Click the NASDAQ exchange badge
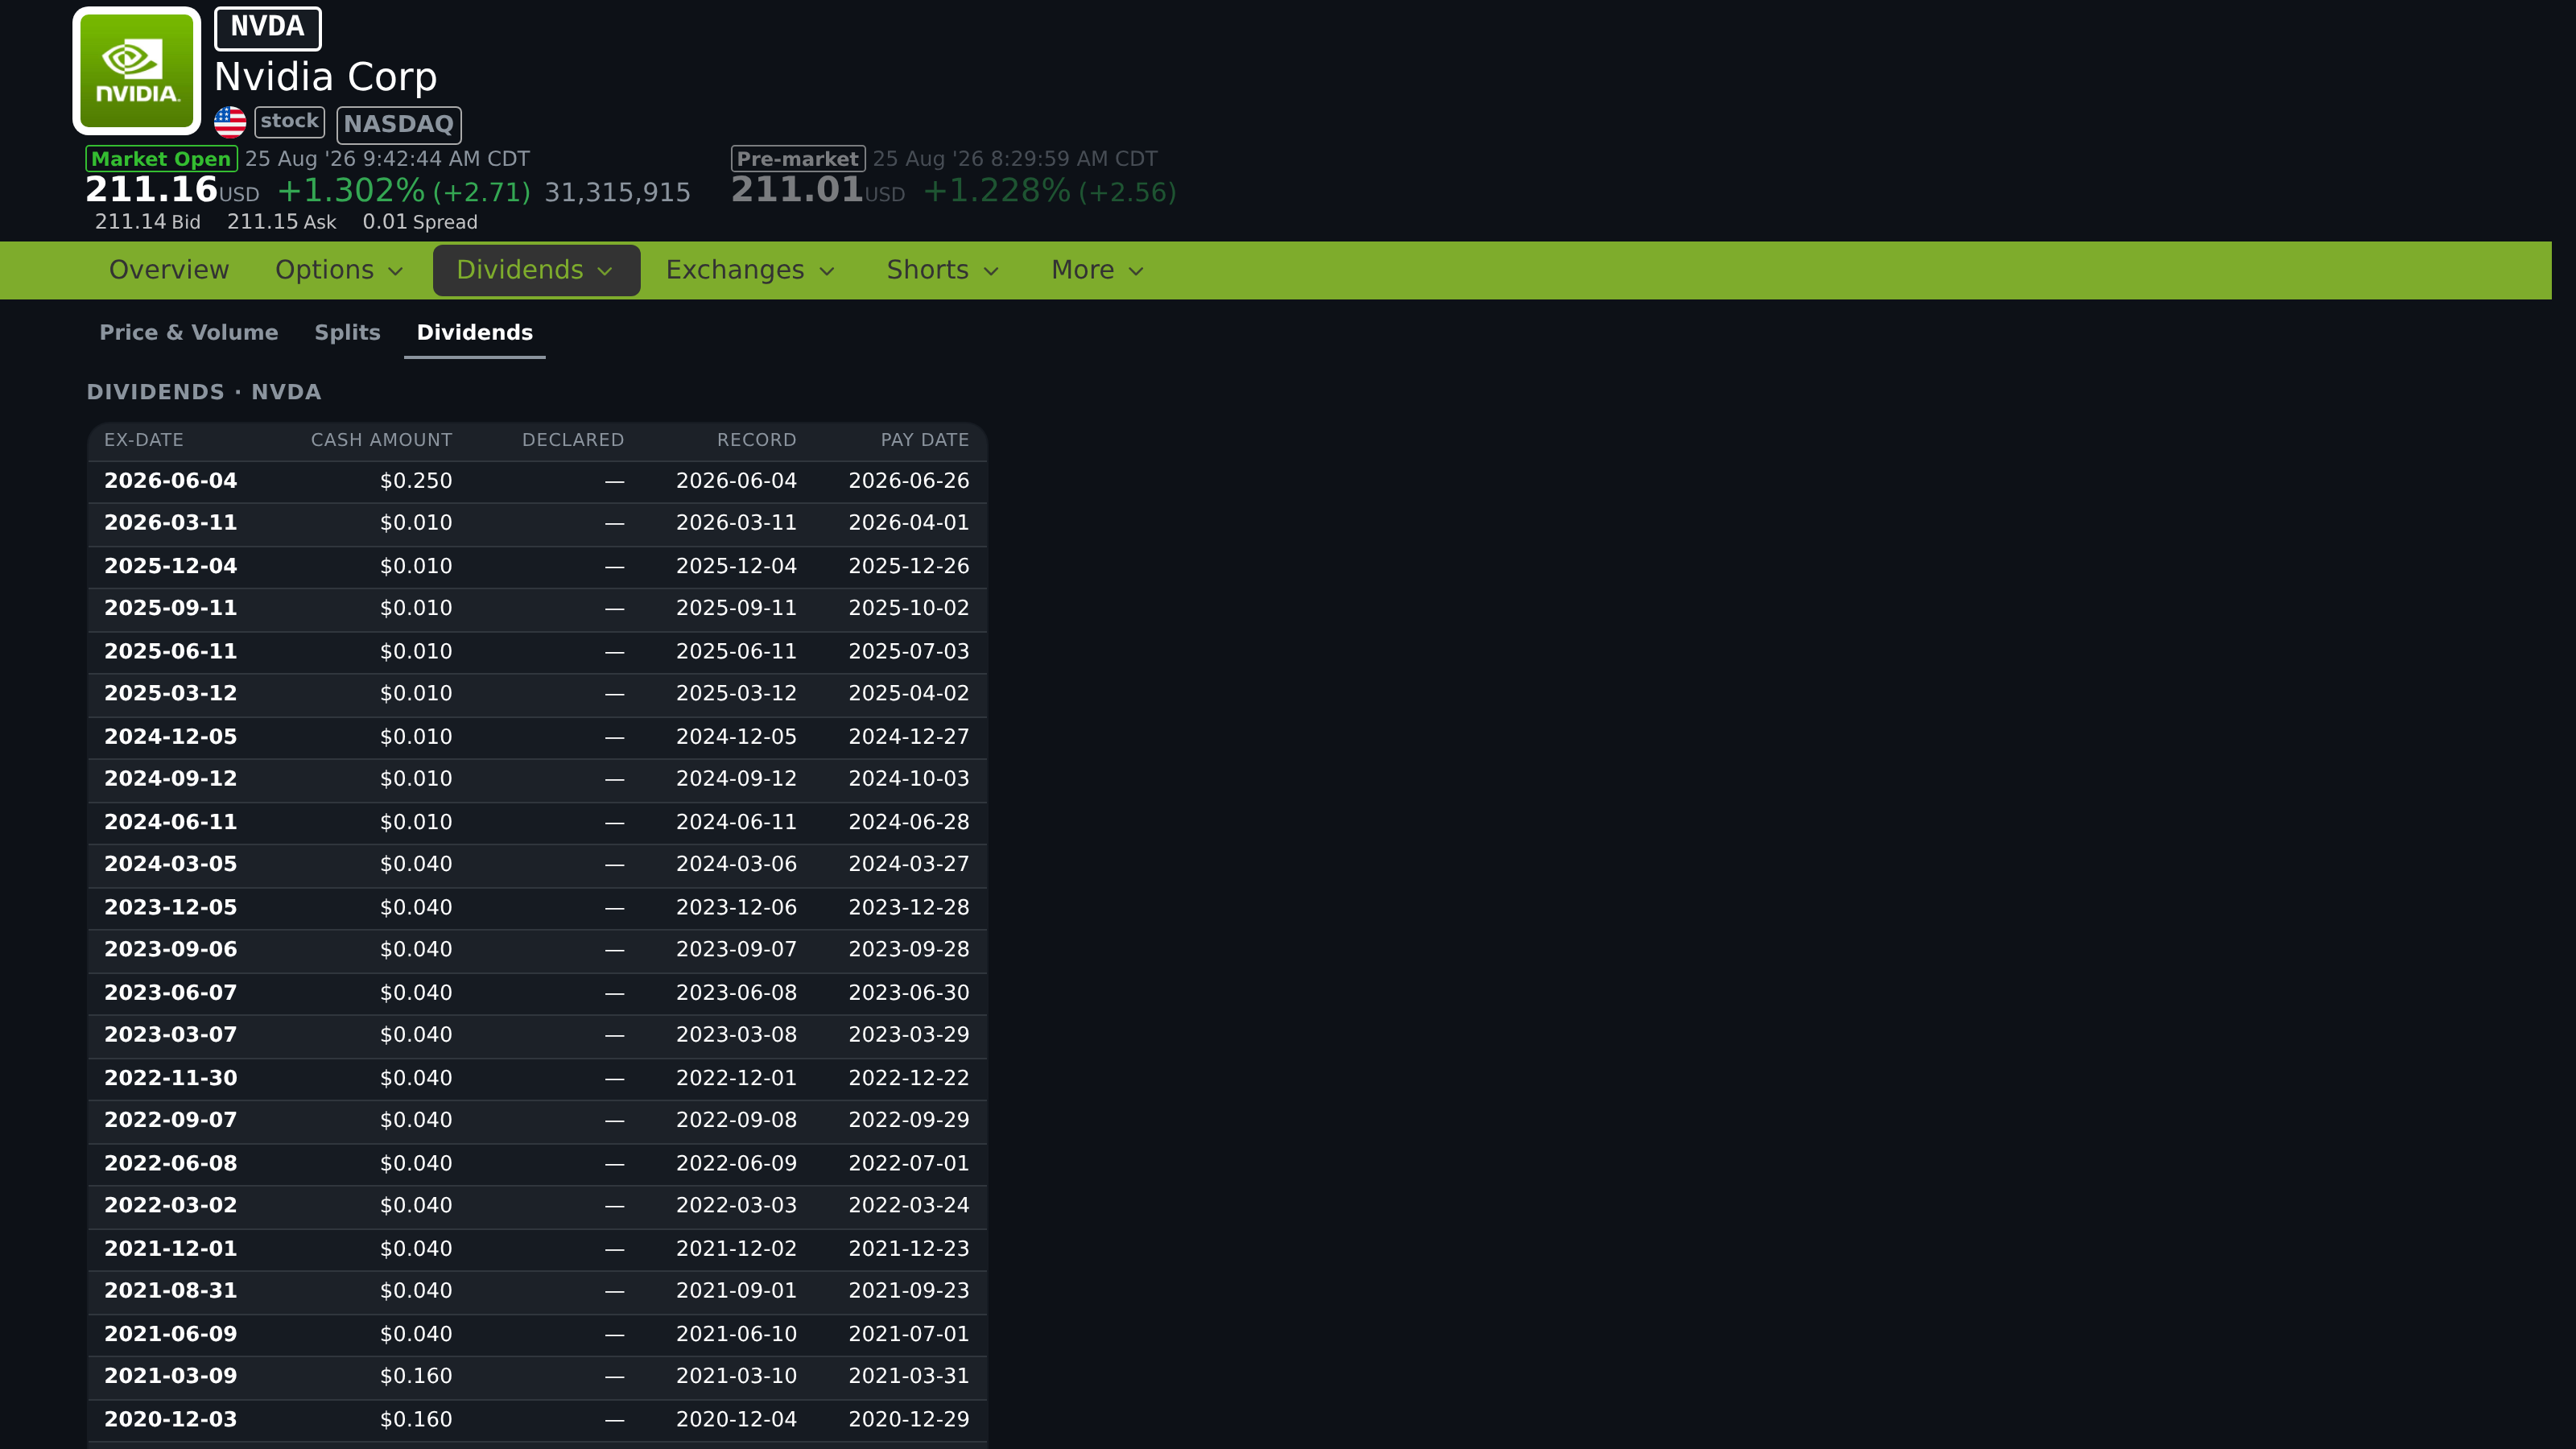Image resolution: width=2576 pixels, height=1449 pixels. pos(399,125)
